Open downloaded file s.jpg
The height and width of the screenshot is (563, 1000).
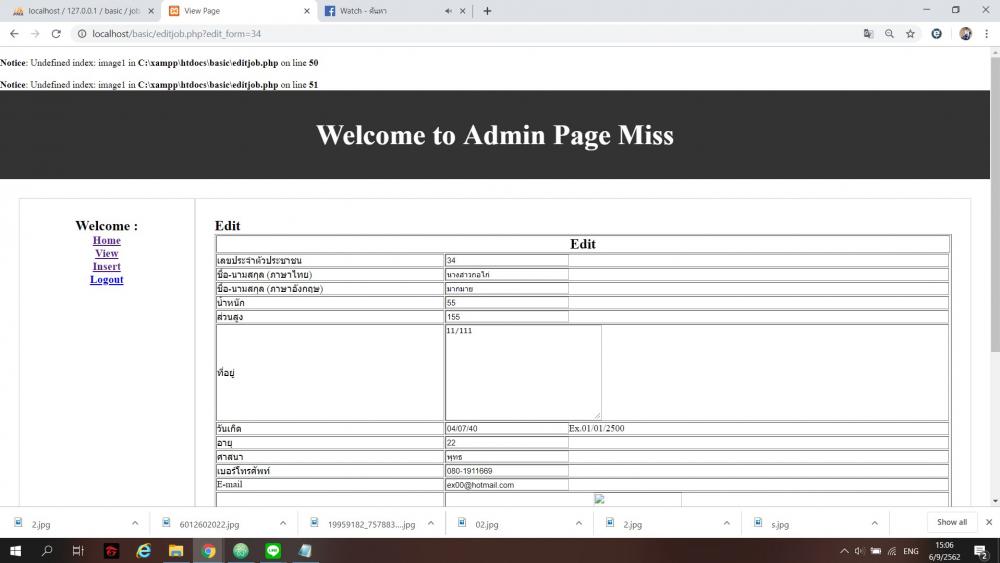pyautogui.click(x=780, y=524)
